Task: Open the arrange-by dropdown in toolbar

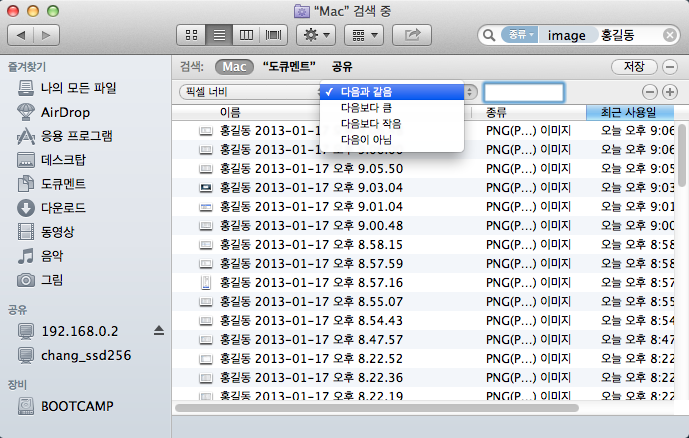Action: coord(364,35)
